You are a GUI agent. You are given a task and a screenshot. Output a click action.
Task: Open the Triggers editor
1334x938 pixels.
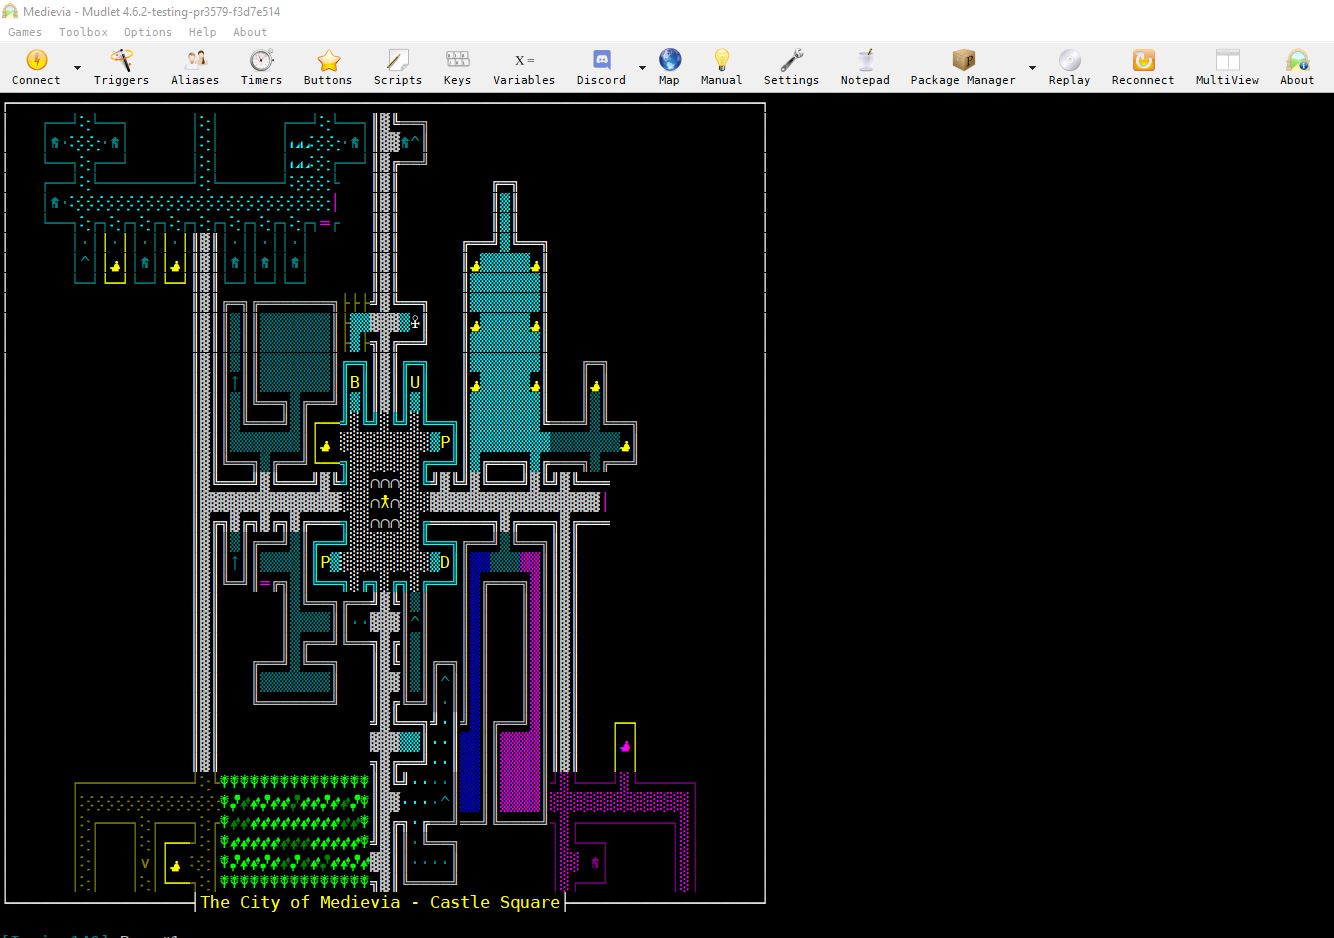[121, 67]
